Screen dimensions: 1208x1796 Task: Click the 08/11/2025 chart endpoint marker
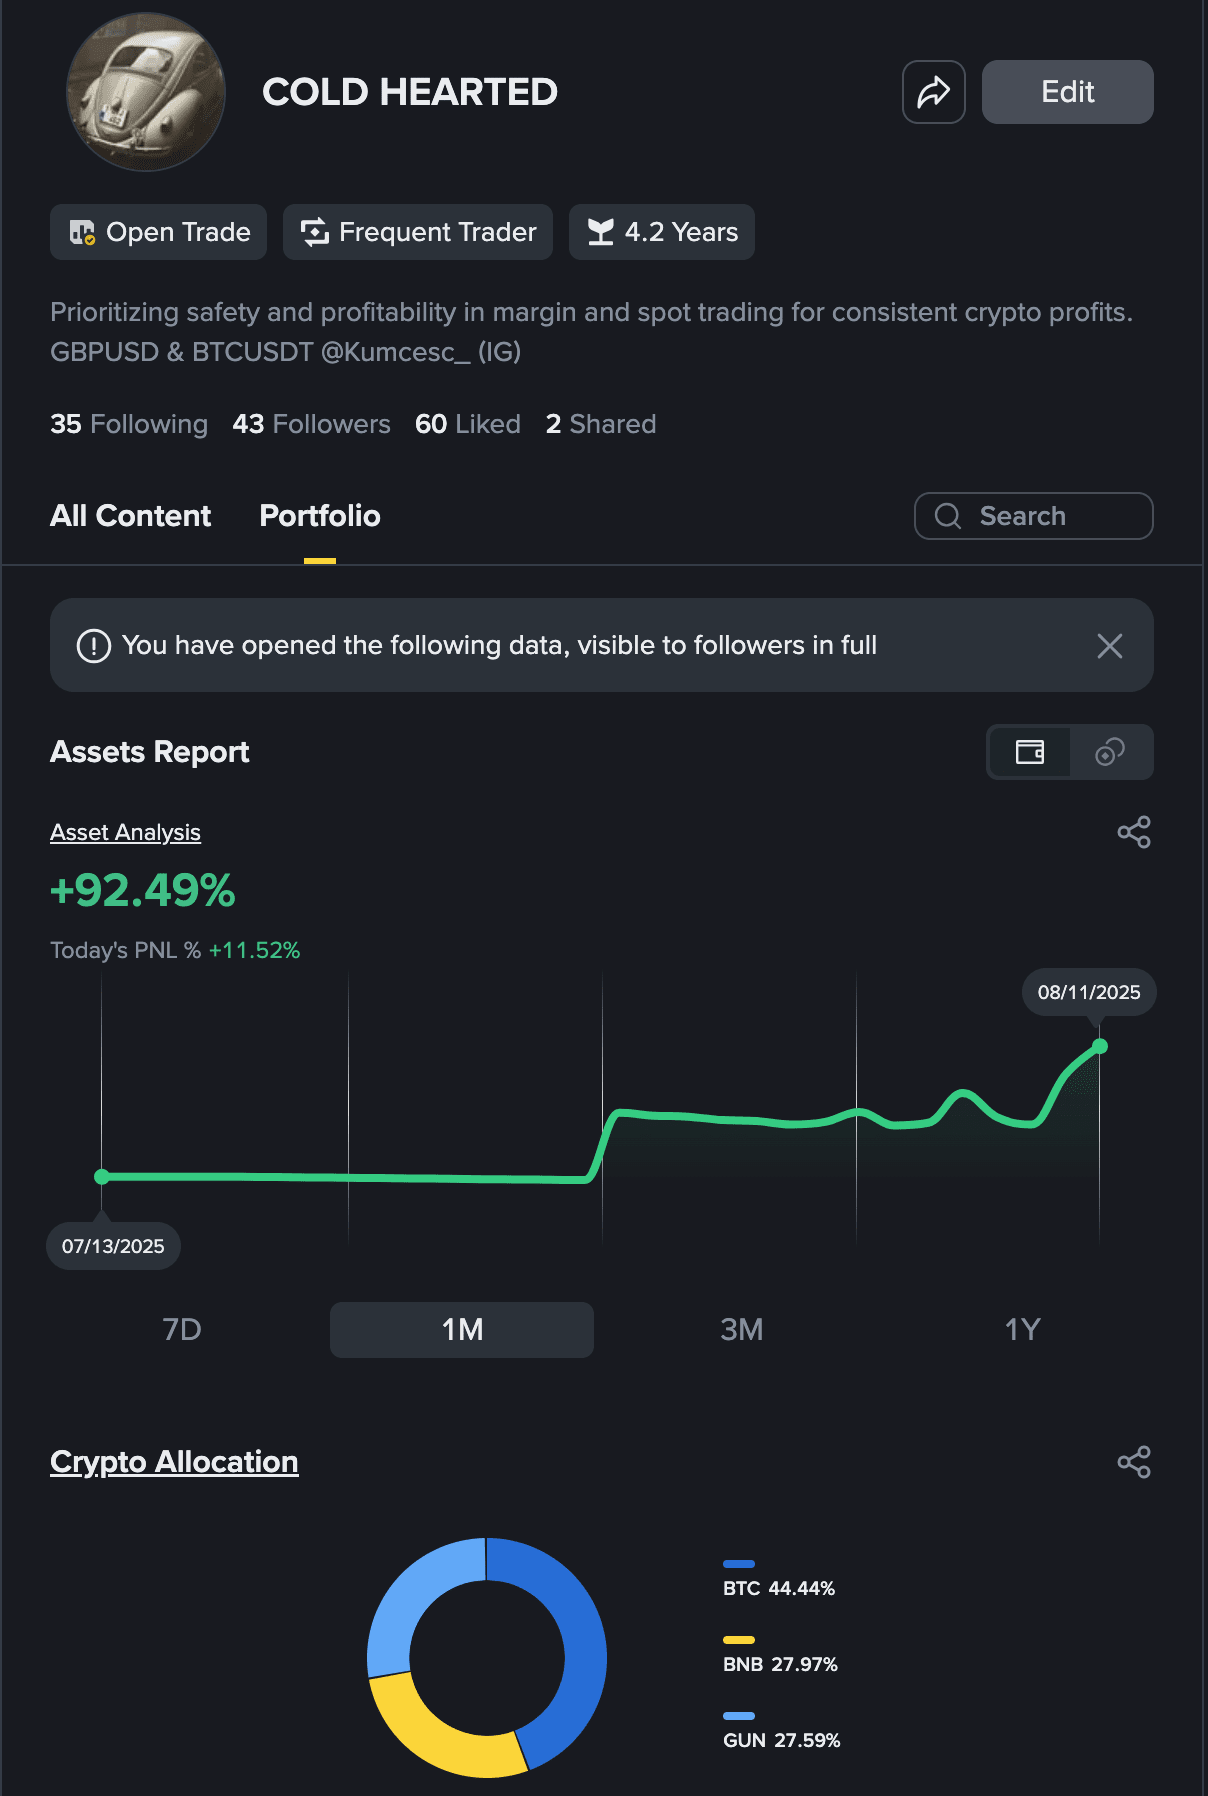pos(1100,1046)
